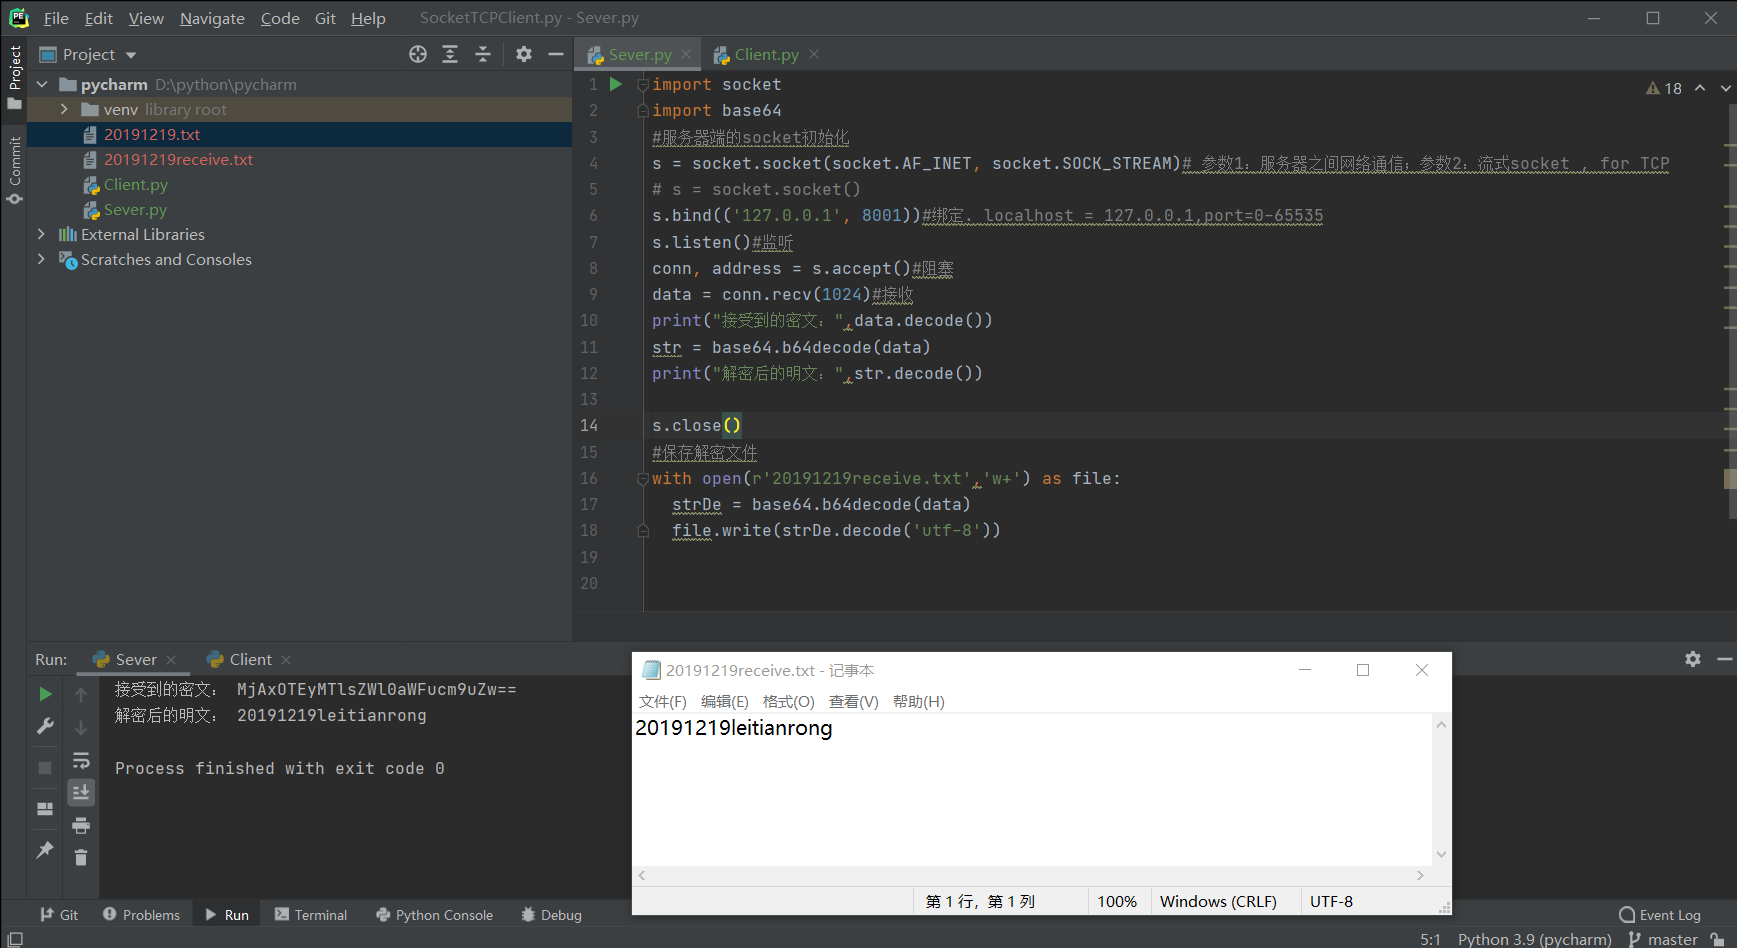
Task: Open the Navigate menu
Action: (x=212, y=18)
